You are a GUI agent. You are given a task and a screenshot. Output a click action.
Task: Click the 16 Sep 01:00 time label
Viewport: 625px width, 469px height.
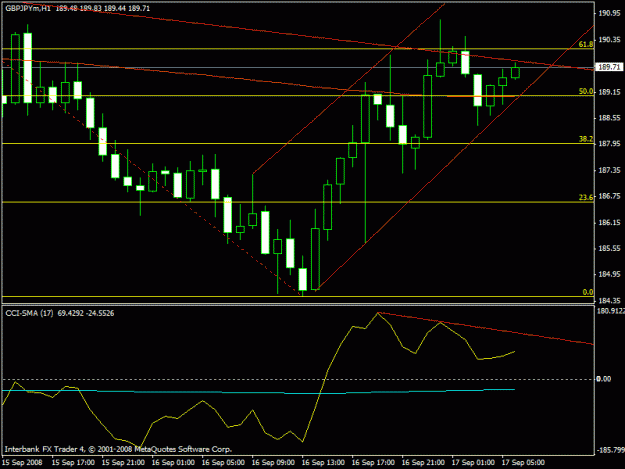173,463
